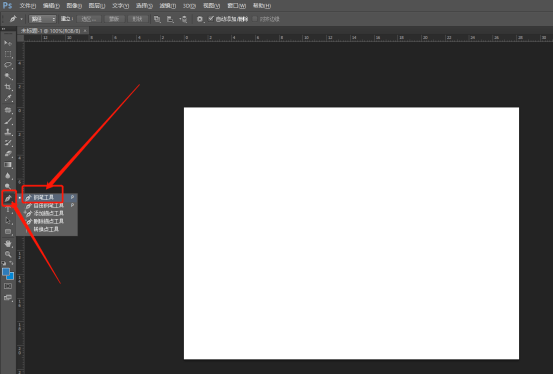
Task: Select the Crop tool
Action: (8, 87)
